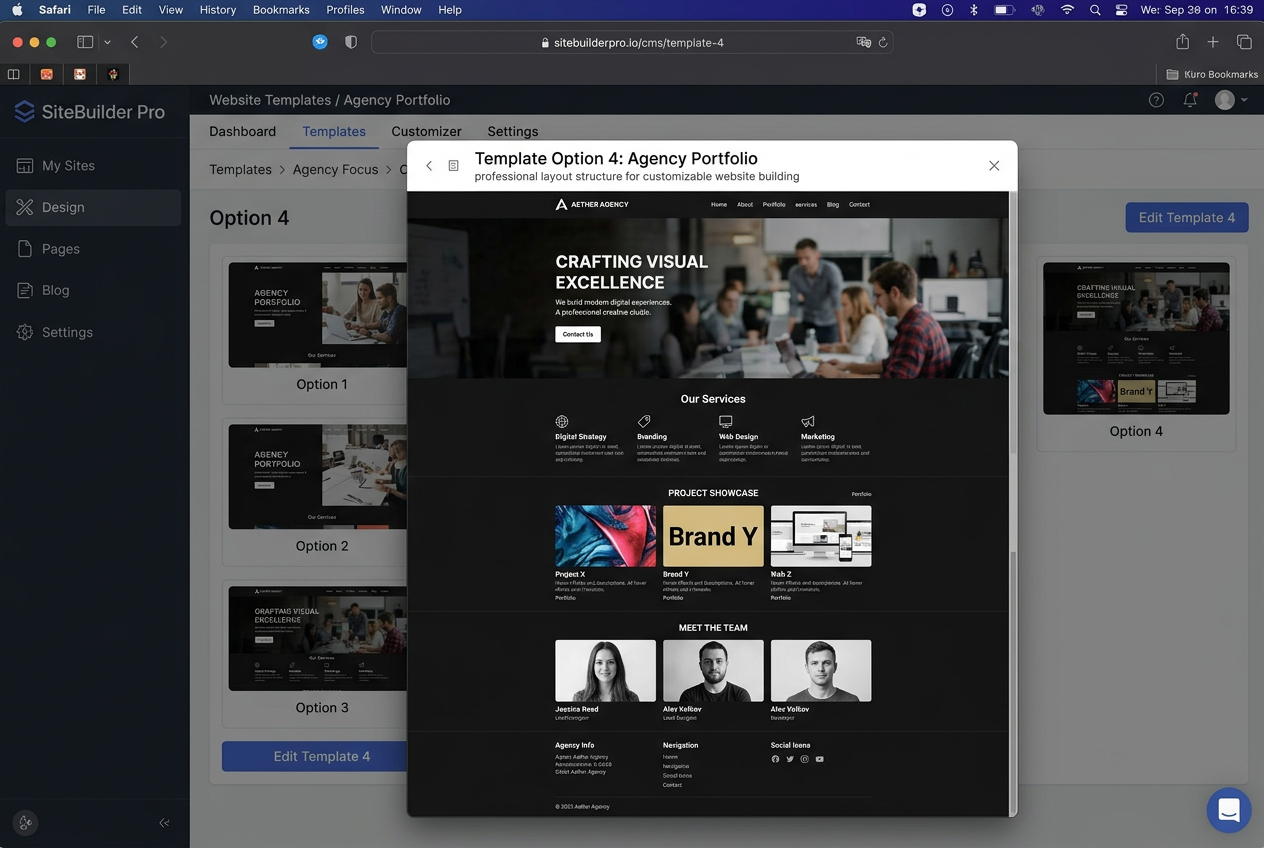
Task: Click the Templates breadcrumb link
Action: [x=240, y=169]
